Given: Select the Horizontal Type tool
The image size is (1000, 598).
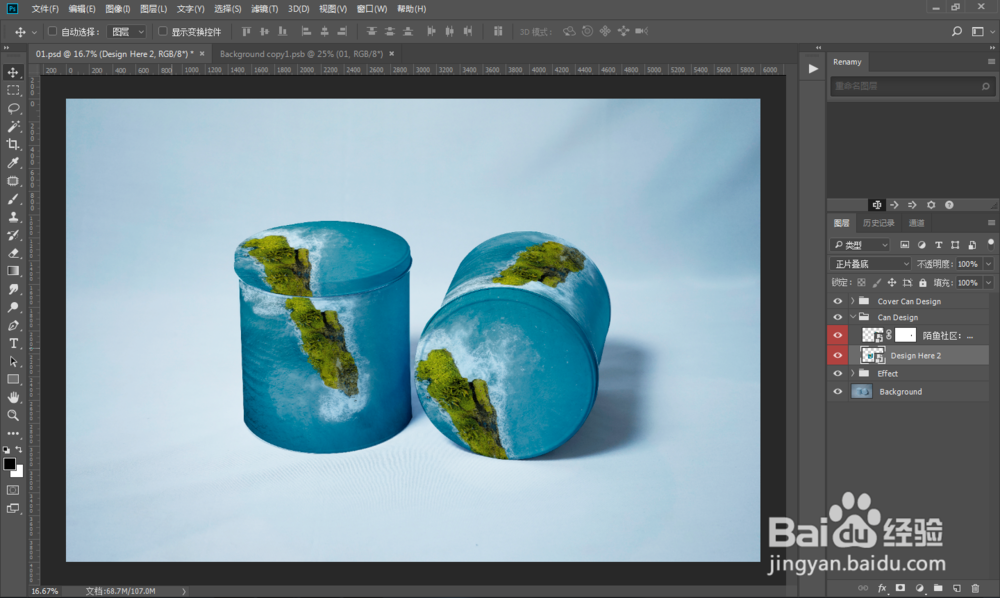Looking at the screenshot, I should (x=13, y=343).
